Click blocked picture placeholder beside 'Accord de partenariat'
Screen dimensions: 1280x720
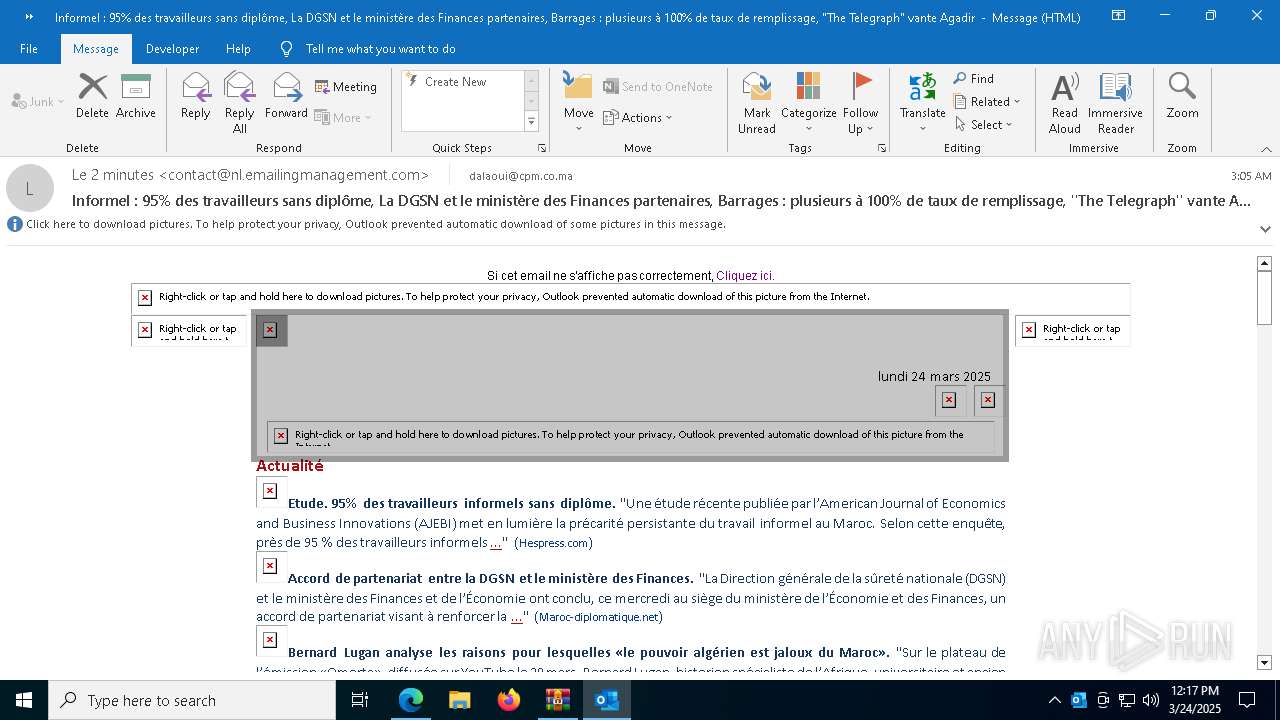click(x=270, y=566)
